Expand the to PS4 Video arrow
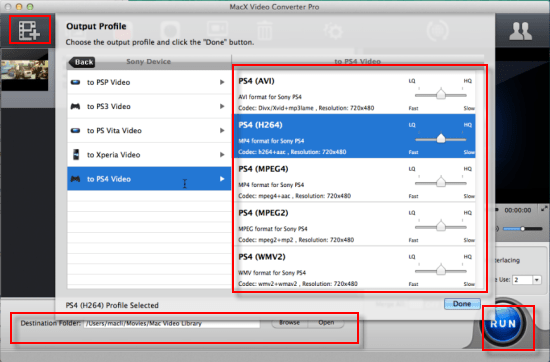Screen dimensions: 550x362 [222, 179]
